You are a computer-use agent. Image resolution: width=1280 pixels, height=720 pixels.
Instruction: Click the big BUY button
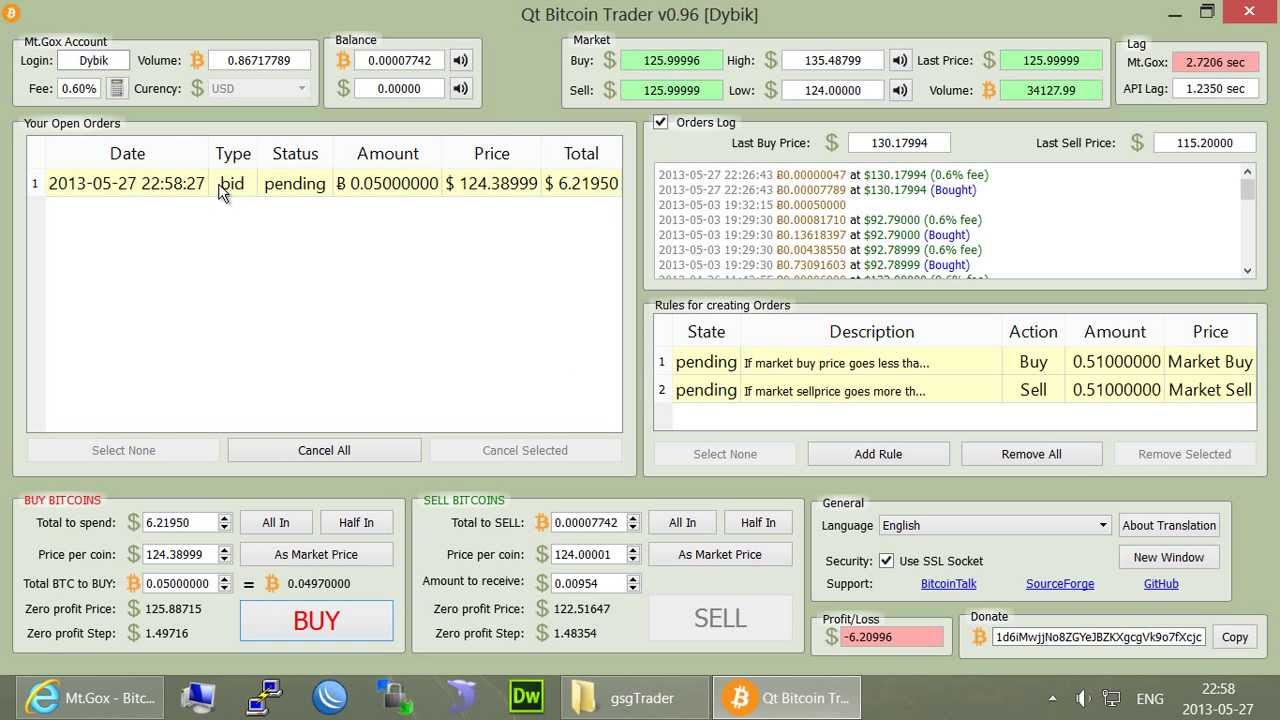(316, 620)
